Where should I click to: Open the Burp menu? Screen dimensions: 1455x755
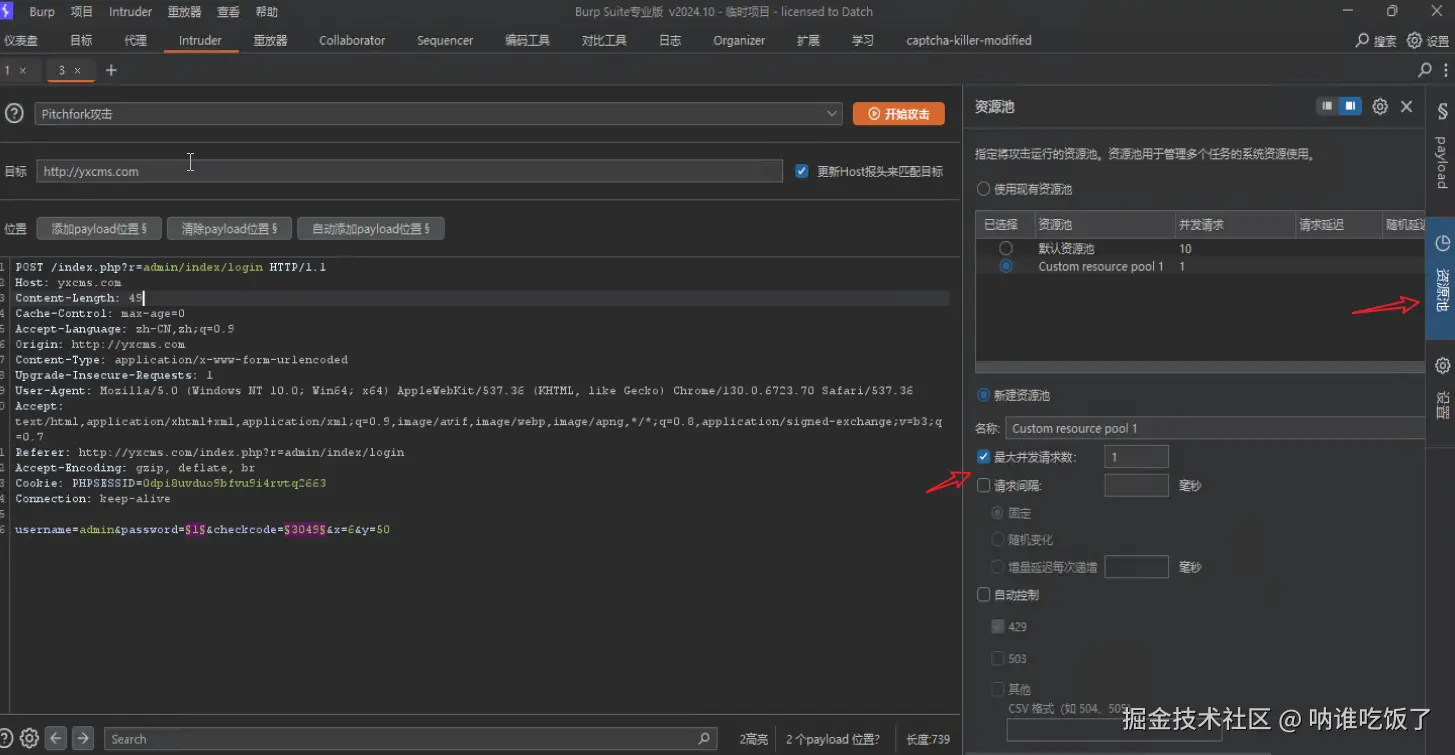pyautogui.click(x=42, y=12)
